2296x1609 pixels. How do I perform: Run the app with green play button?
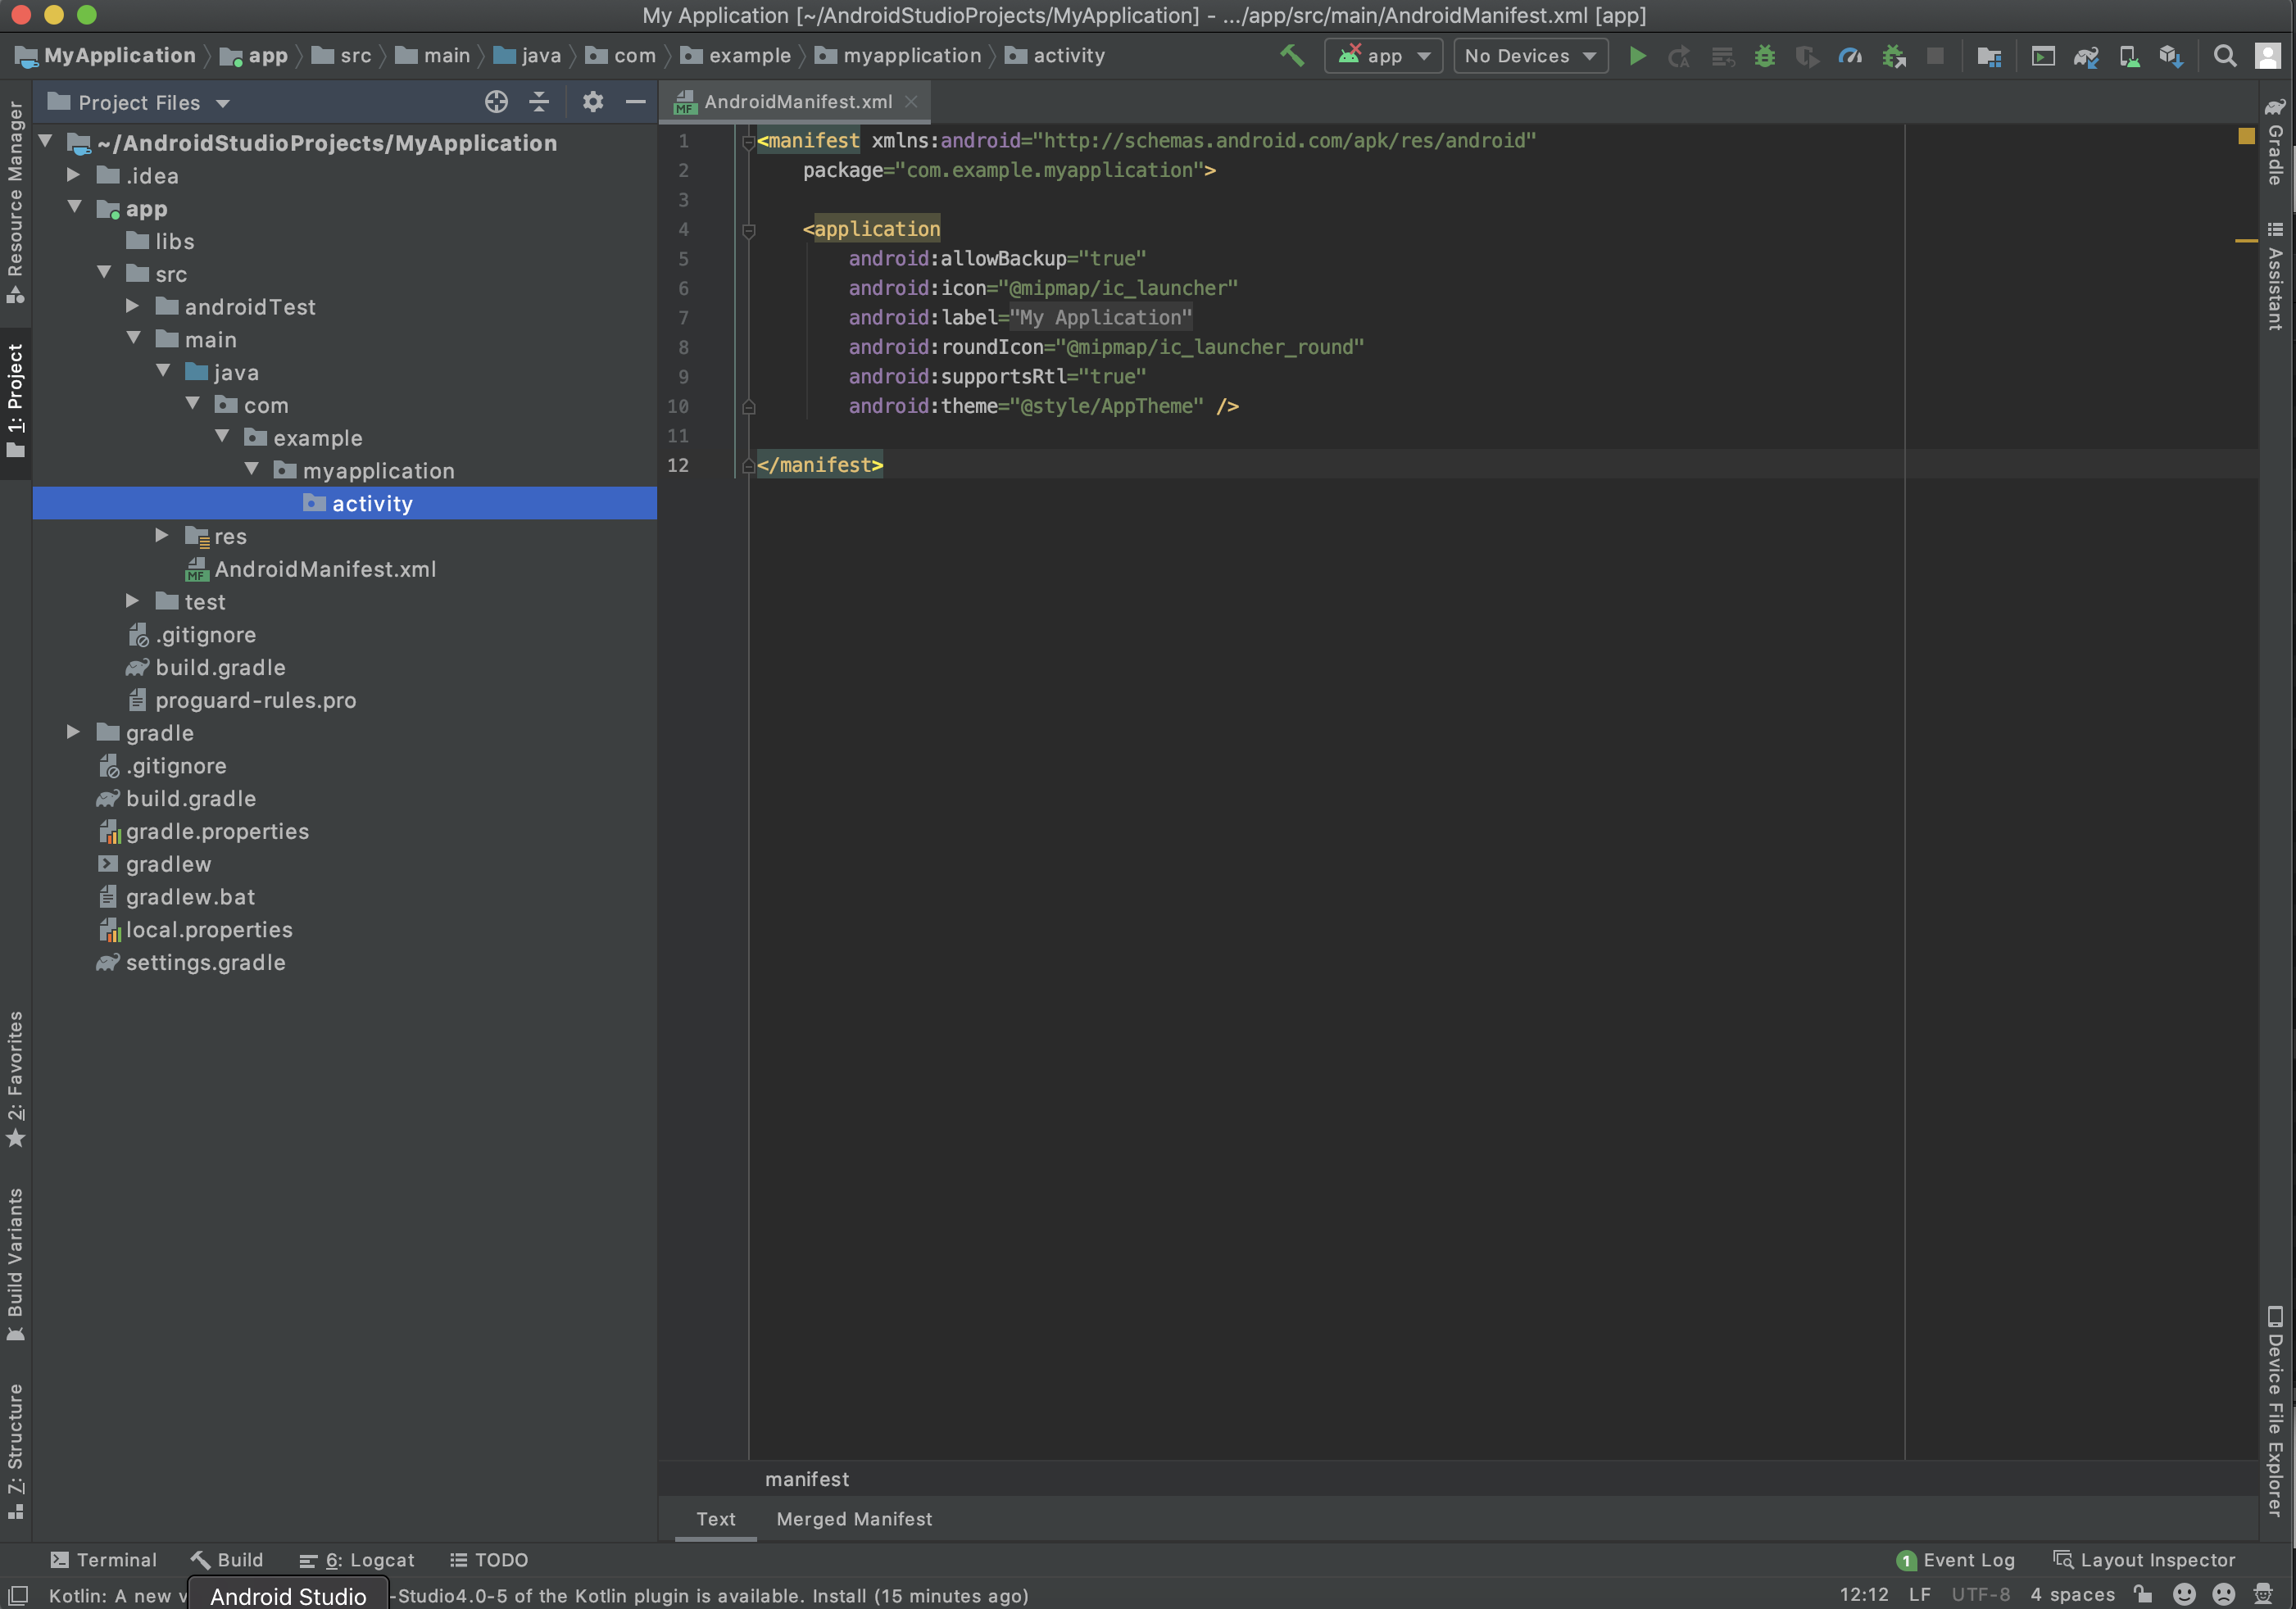click(x=1637, y=56)
